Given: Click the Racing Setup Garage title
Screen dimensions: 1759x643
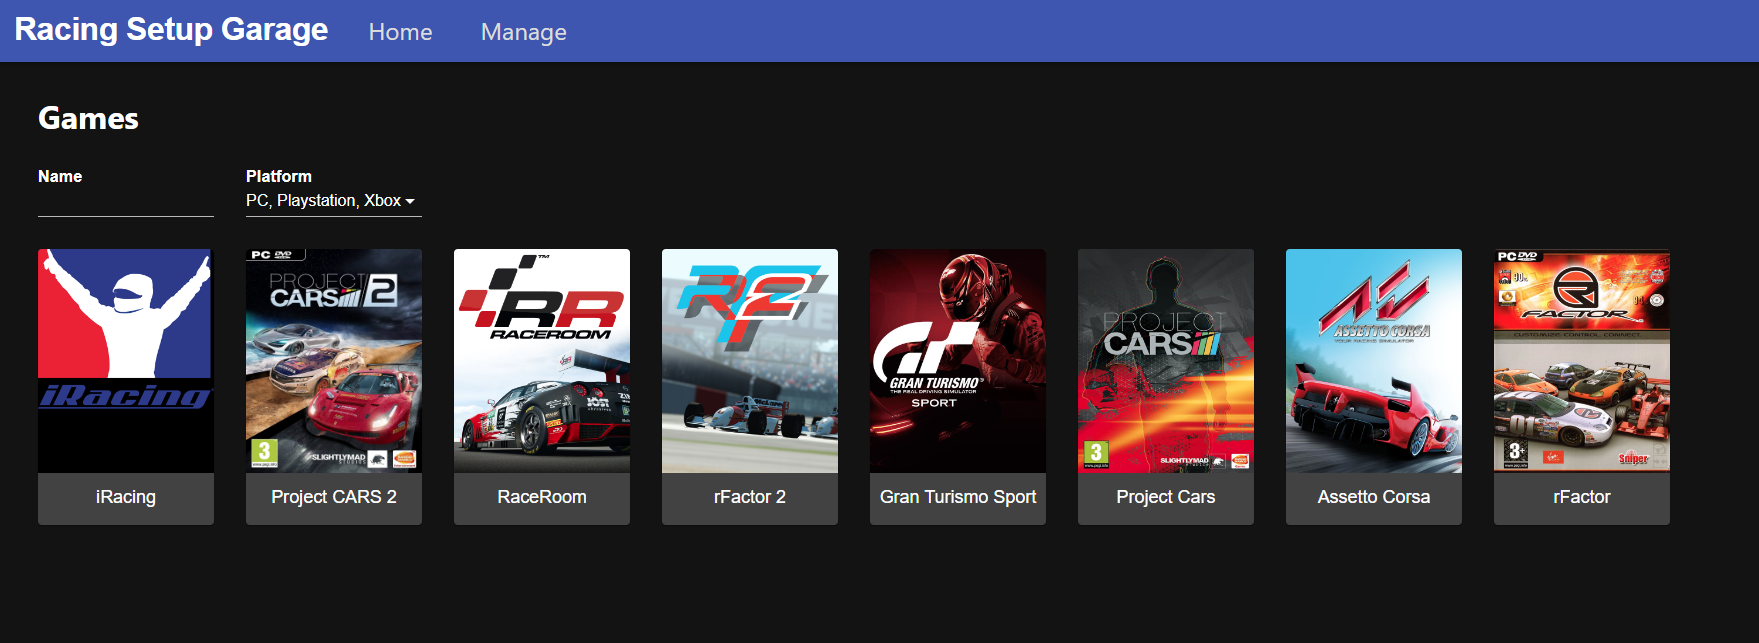Looking at the screenshot, I should pos(171,30).
